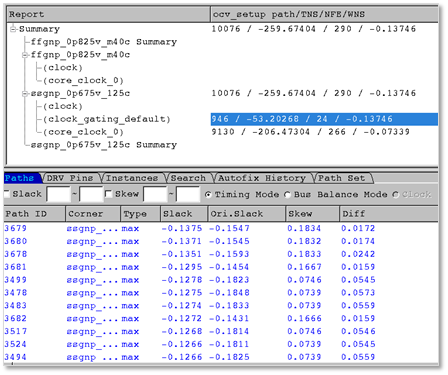Collapse the ffgnp_0p825v_m40c node
This screenshot has width=448, height=375.
pos(25,55)
